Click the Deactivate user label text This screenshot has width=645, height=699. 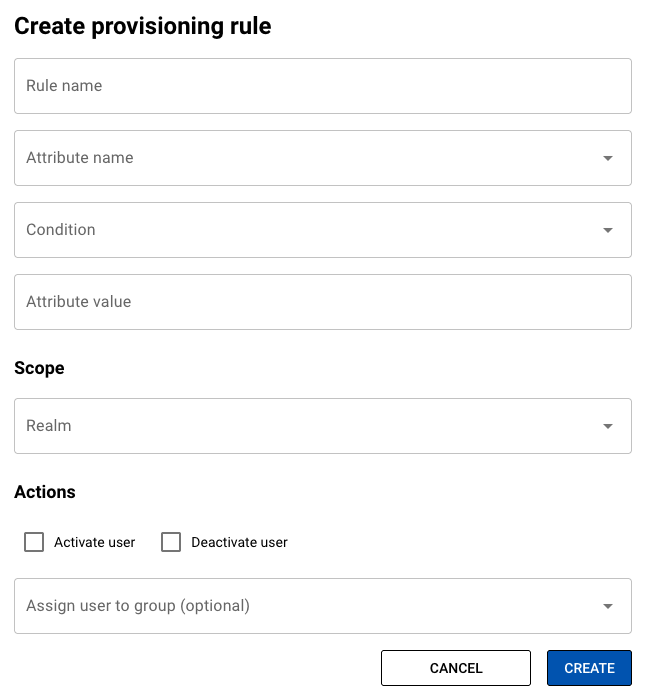pos(239,543)
